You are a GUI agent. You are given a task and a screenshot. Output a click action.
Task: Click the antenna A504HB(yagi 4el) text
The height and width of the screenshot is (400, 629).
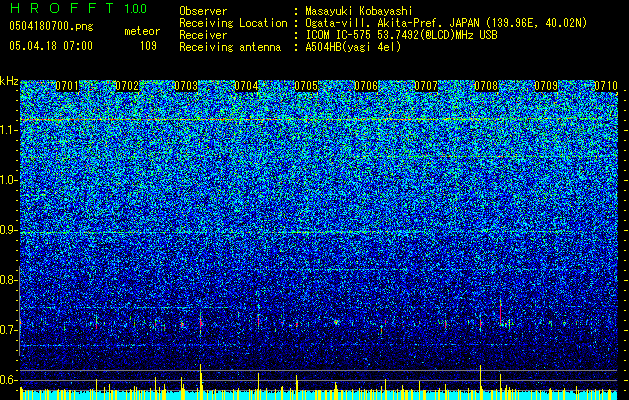click(353, 47)
